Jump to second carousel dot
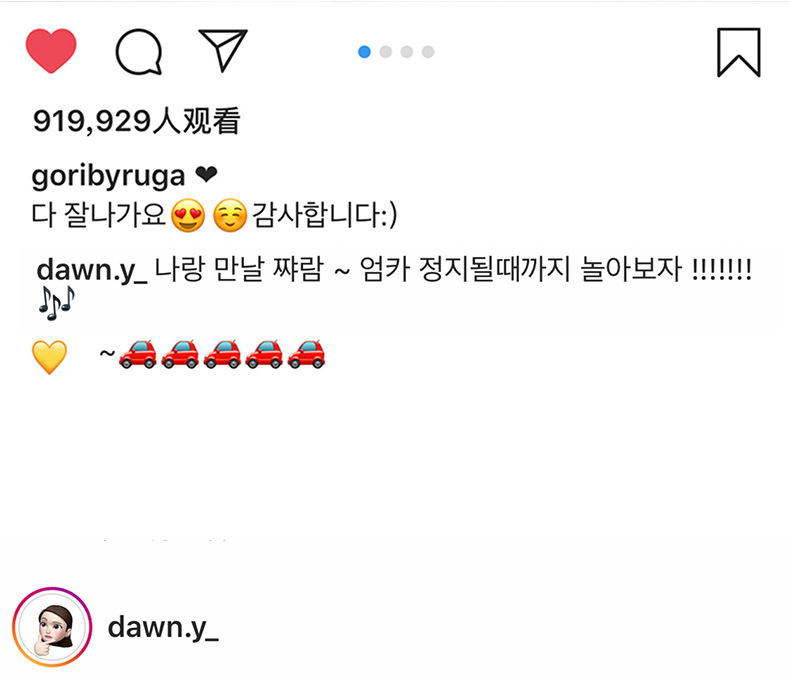This screenshot has width=790, height=680. click(x=385, y=52)
